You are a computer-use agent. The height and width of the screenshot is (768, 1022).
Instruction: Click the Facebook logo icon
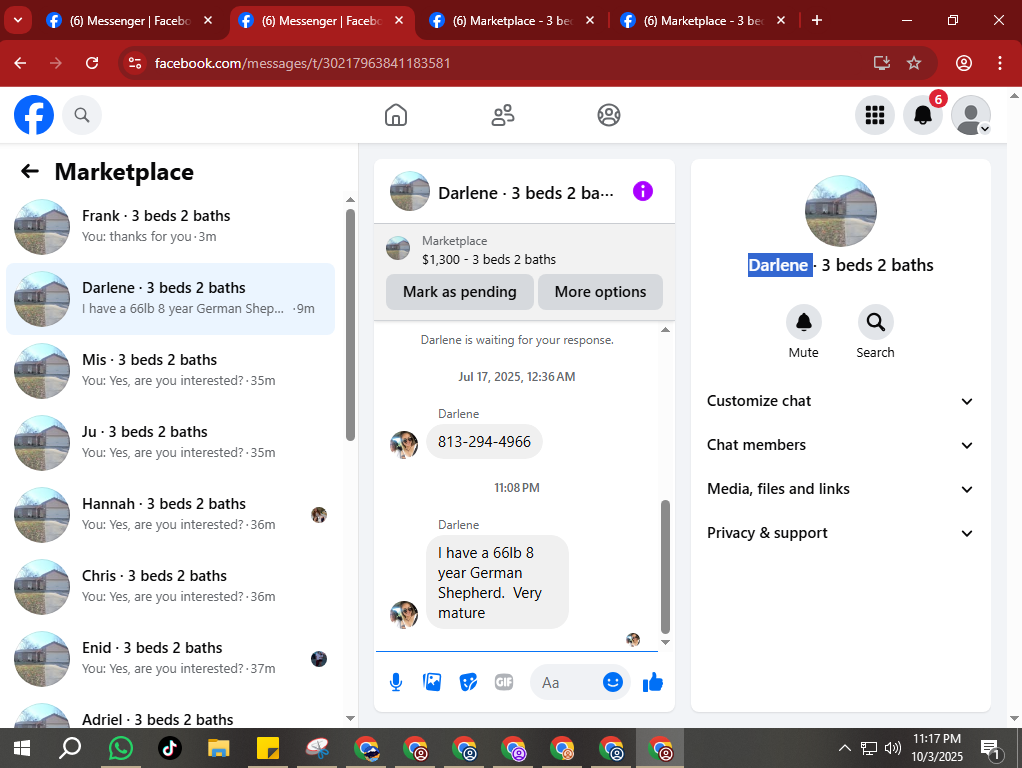point(34,115)
